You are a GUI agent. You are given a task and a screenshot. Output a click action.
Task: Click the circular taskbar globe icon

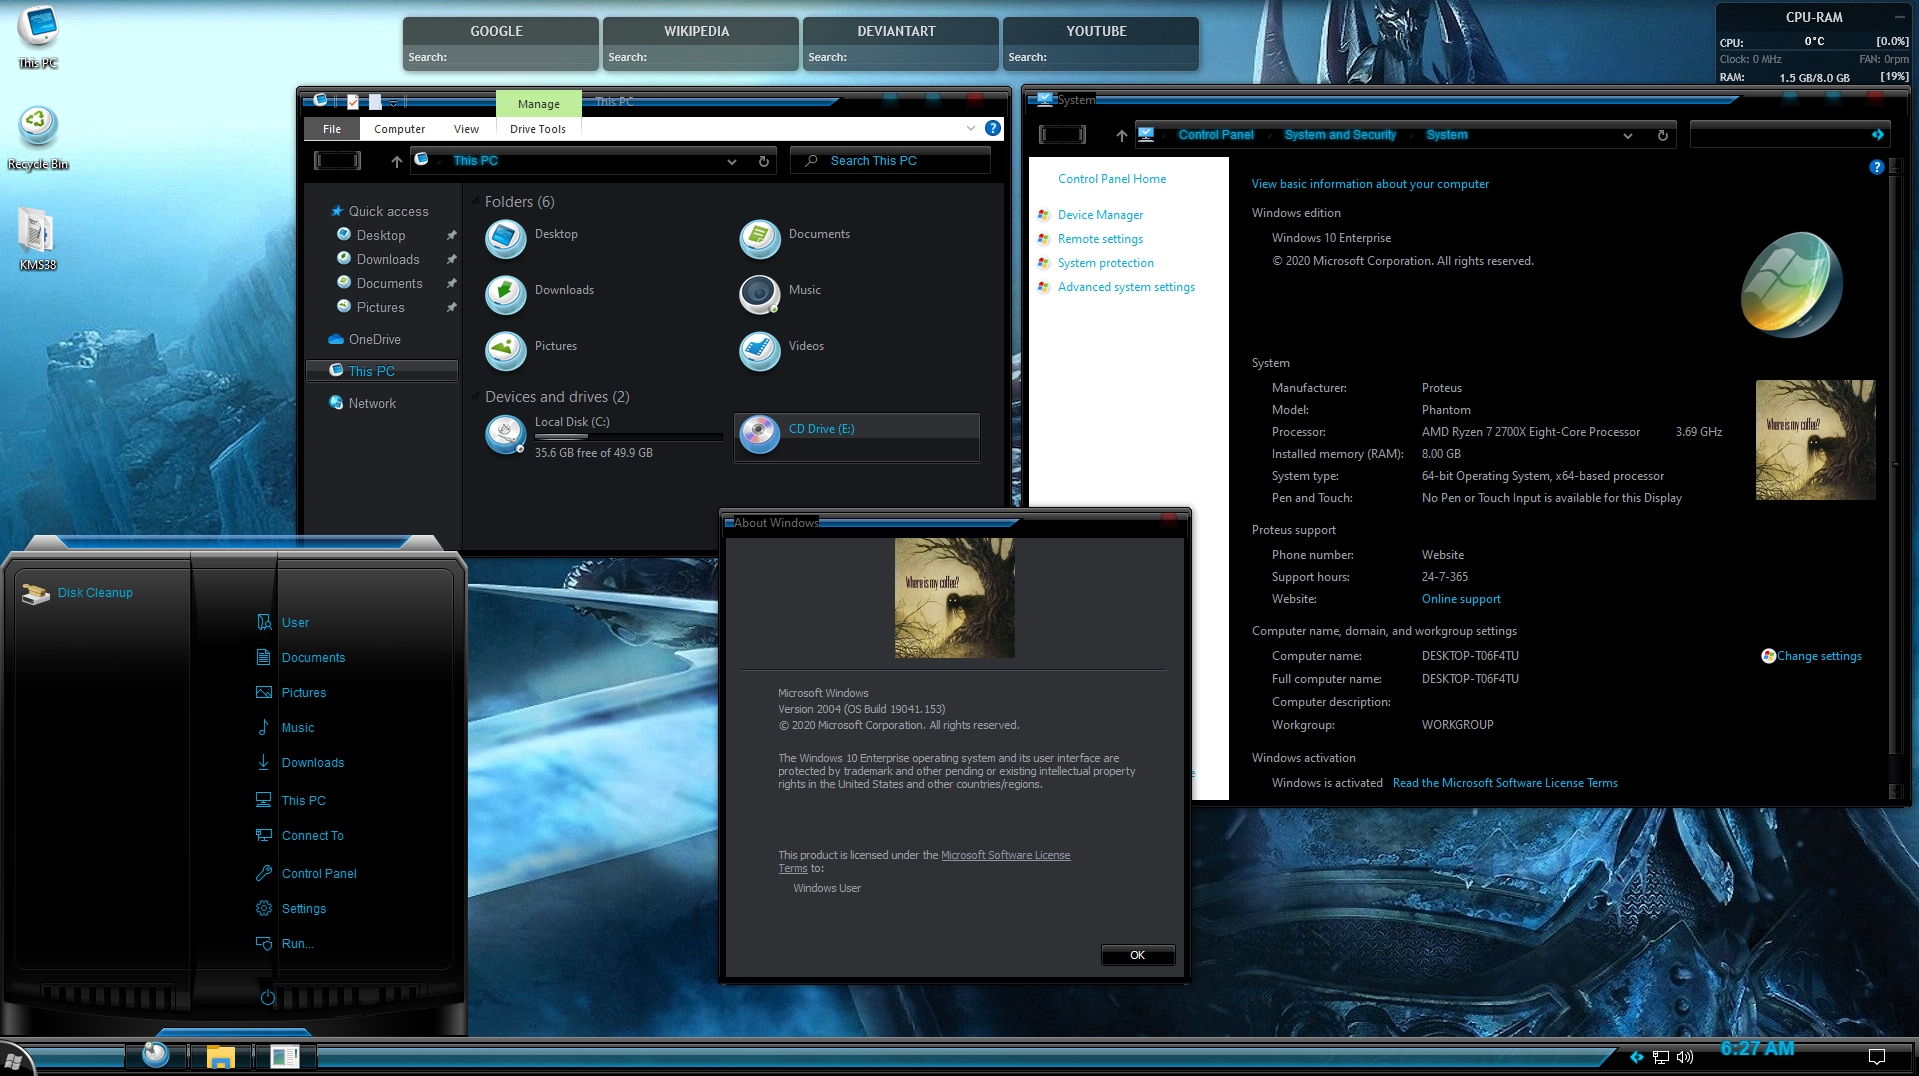coord(155,1054)
